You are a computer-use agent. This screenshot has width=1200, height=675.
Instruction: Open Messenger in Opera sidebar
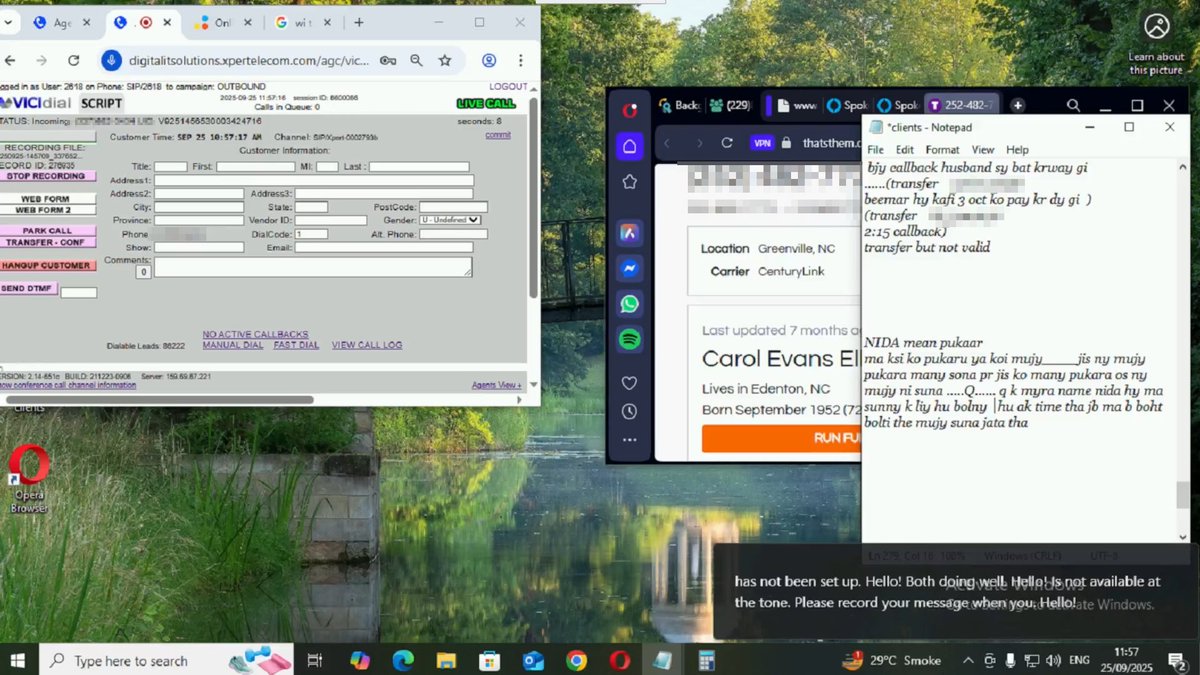[629, 268]
